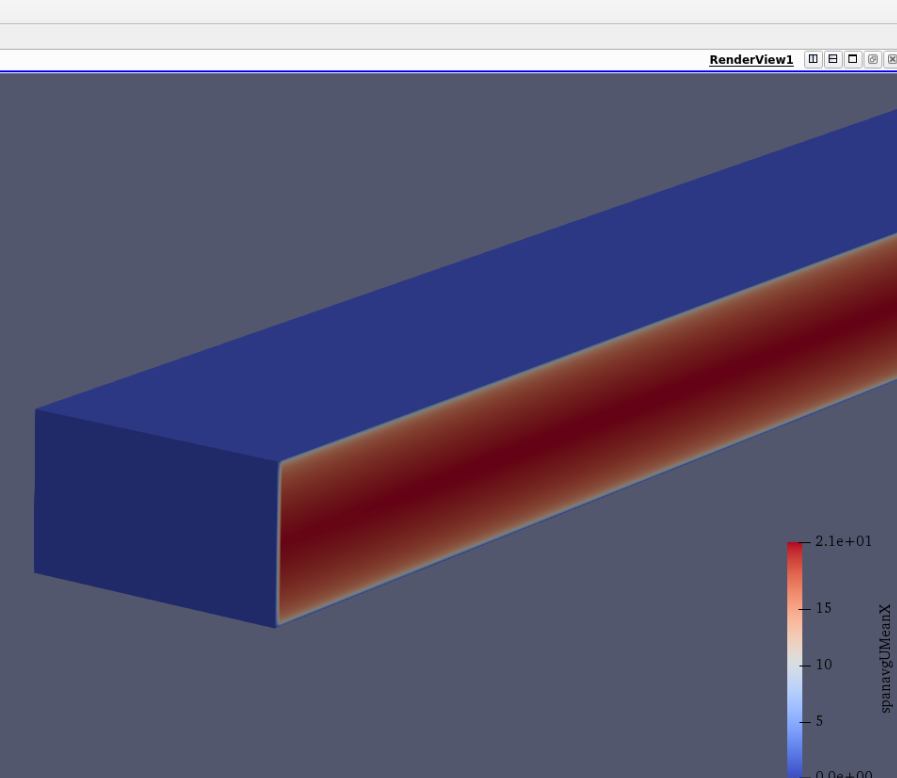The image size is (897, 778).
Task: Click the greyed-out restore view icon
Action: click(x=873, y=59)
